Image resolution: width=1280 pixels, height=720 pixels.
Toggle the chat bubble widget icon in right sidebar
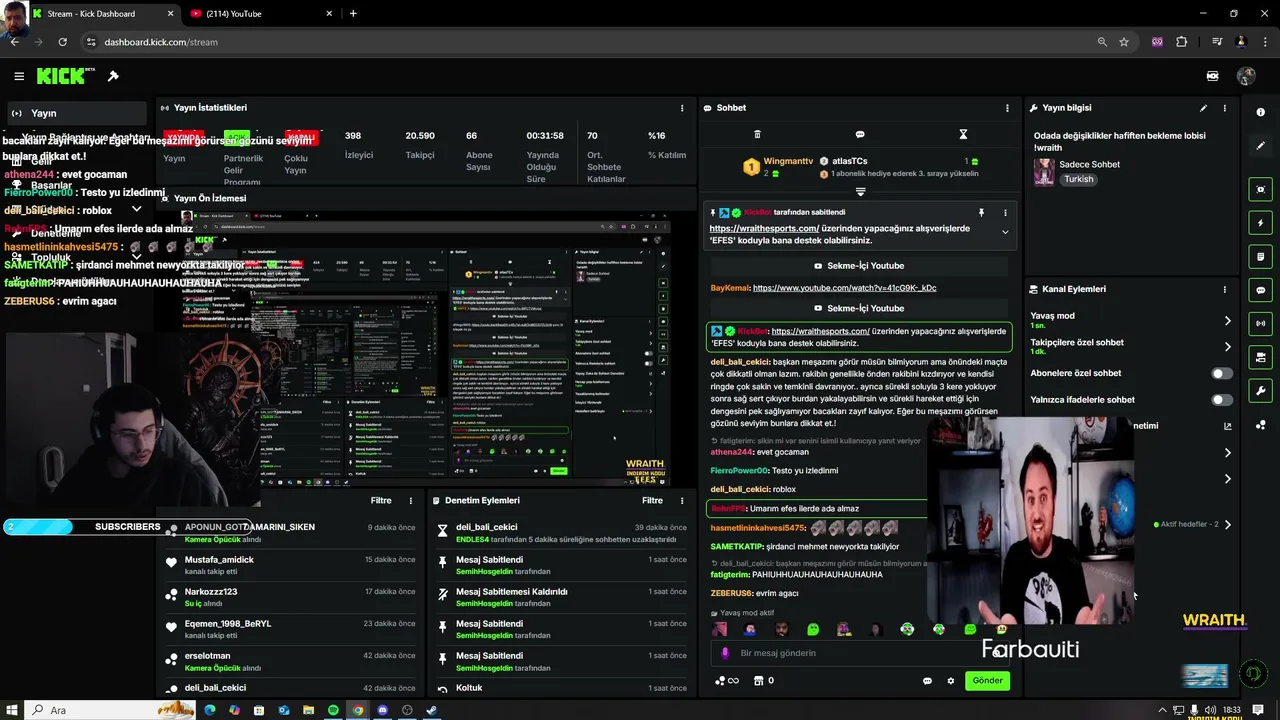pyautogui.click(x=1260, y=290)
